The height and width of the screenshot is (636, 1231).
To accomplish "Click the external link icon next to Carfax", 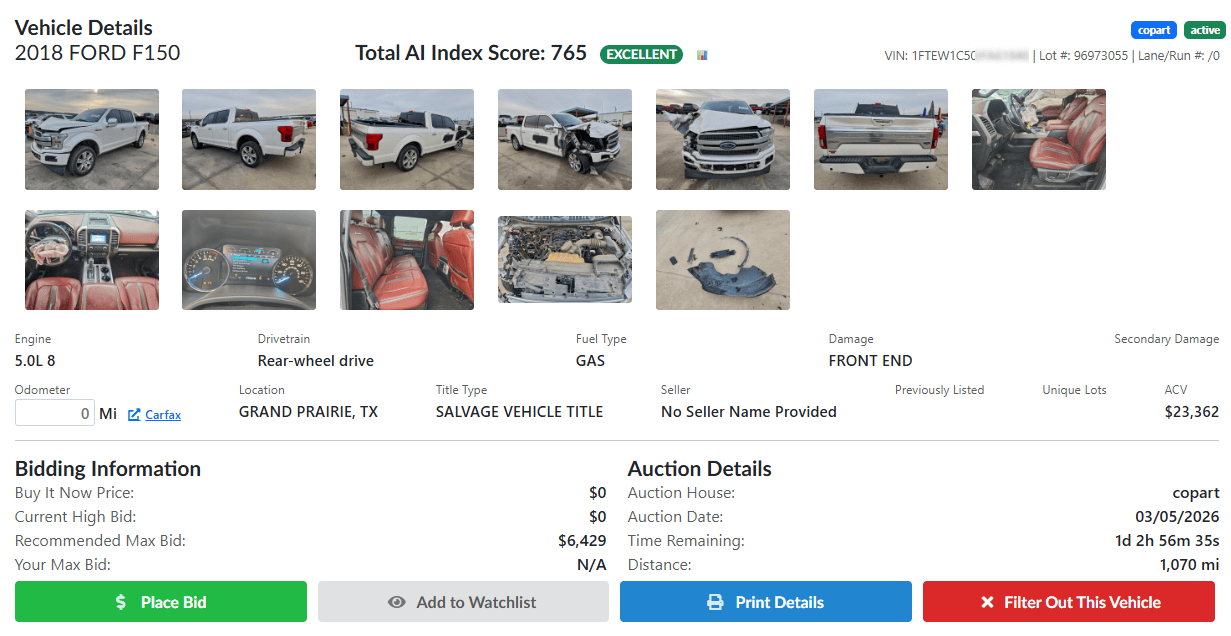I will pyautogui.click(x=134, y=414).
